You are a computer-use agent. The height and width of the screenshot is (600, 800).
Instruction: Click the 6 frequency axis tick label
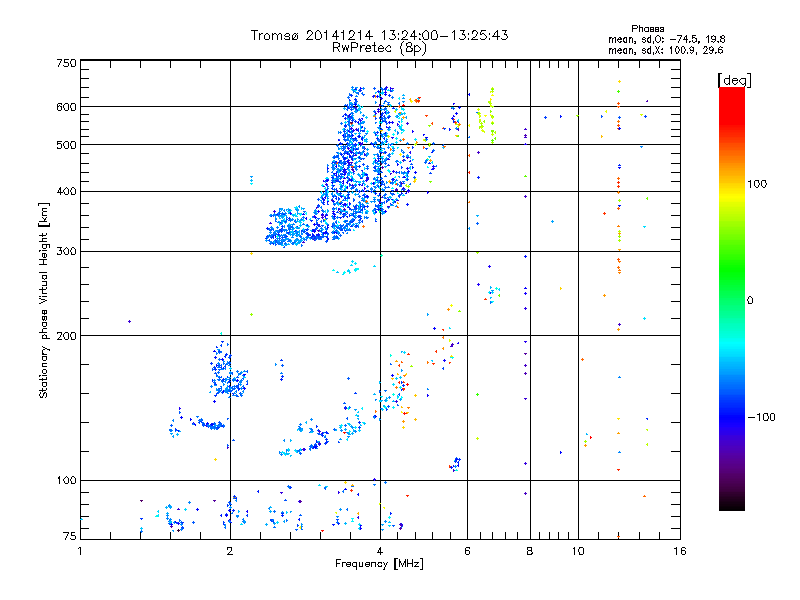click(x=467, y=551)
